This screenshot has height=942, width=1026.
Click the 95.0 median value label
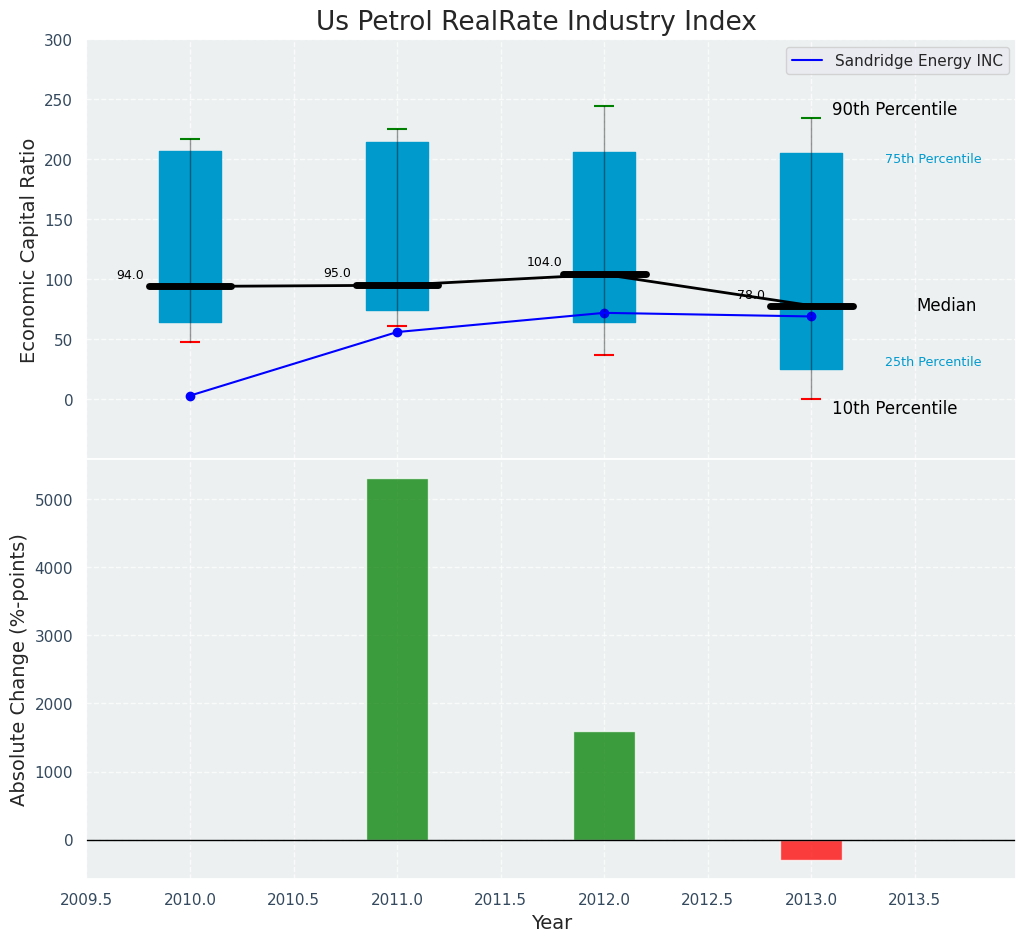[x=337, y=273]
